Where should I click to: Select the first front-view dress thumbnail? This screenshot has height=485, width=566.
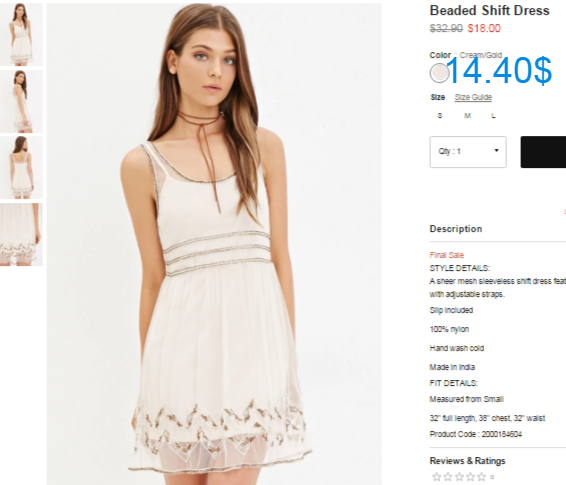[21, 35]
